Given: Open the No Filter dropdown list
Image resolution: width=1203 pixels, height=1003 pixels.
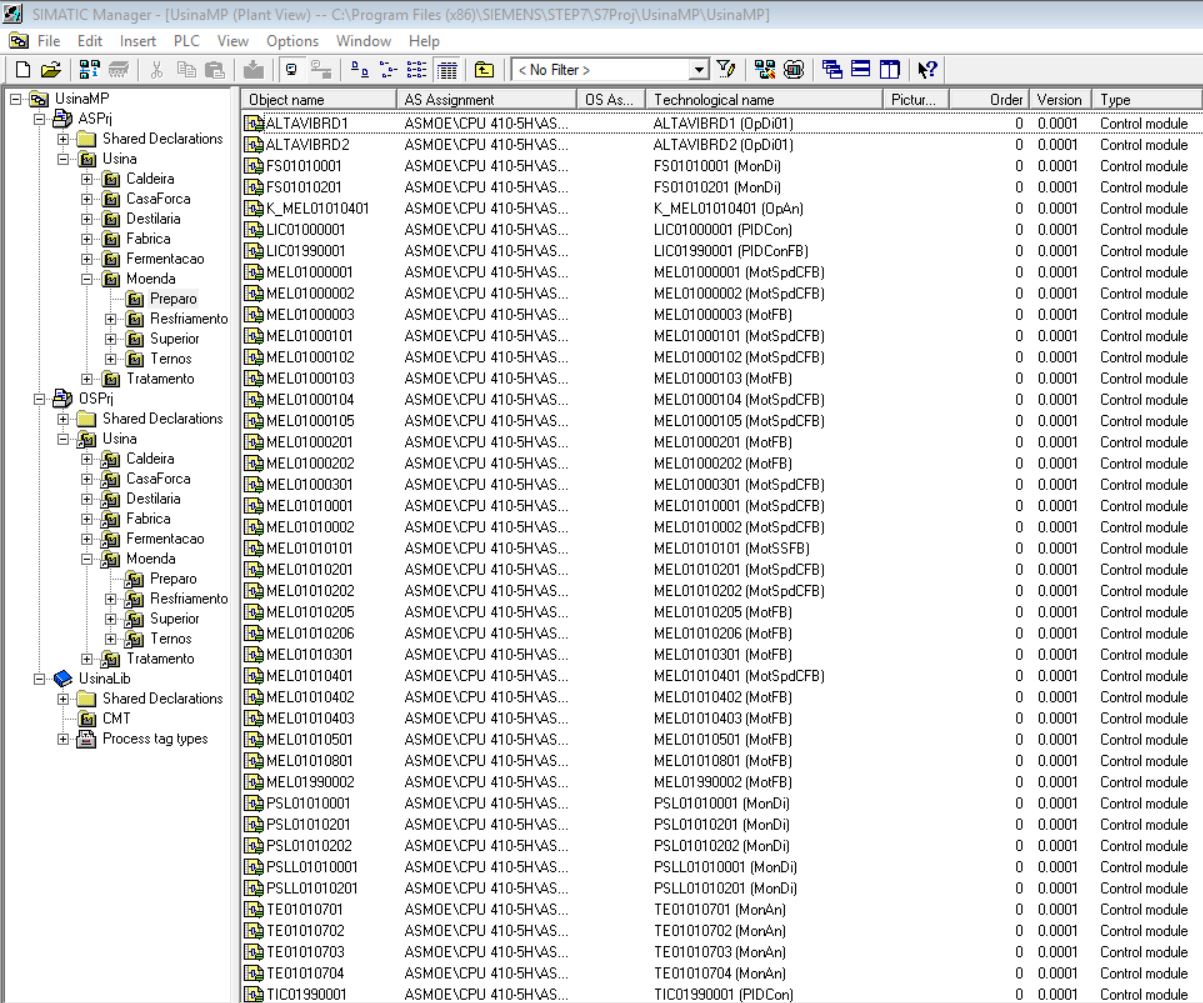Looking at the screenshot, I should [x=699, y=70].
